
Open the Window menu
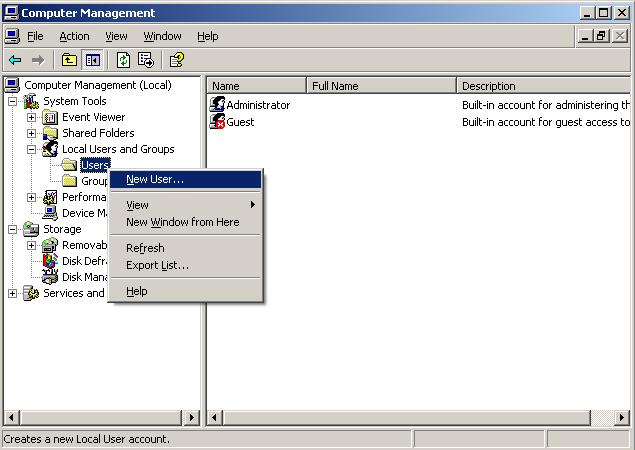(162, 36)
